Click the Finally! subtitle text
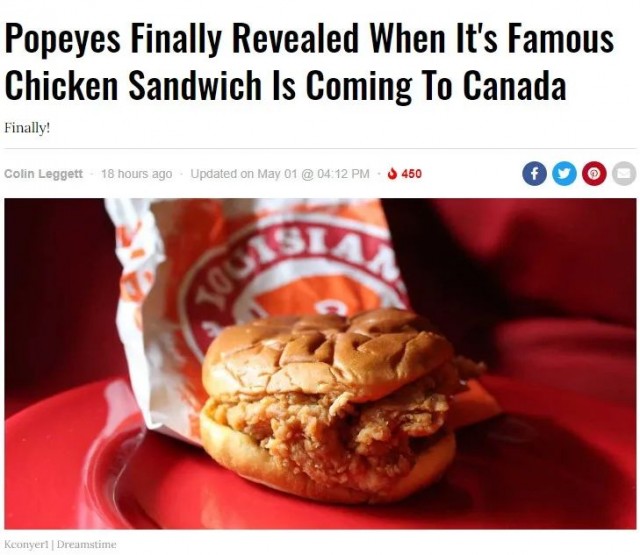 click(27, 128)
